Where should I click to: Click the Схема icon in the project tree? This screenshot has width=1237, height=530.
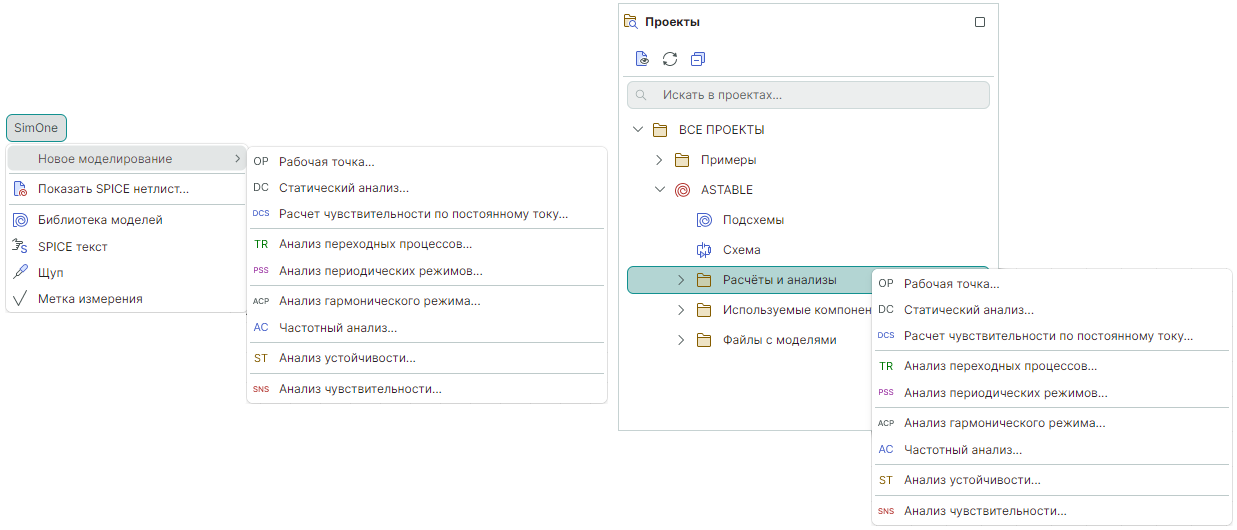(x=704, y=250)
